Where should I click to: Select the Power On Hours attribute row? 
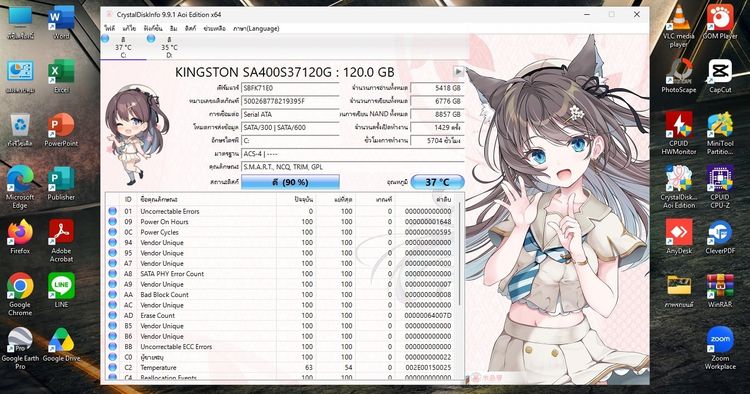click(x=282, y=222)
